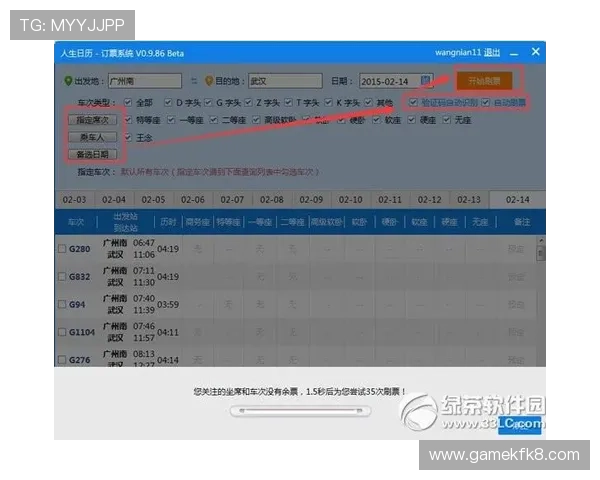Switch to the 02-10 date tab

click(351, 199)
